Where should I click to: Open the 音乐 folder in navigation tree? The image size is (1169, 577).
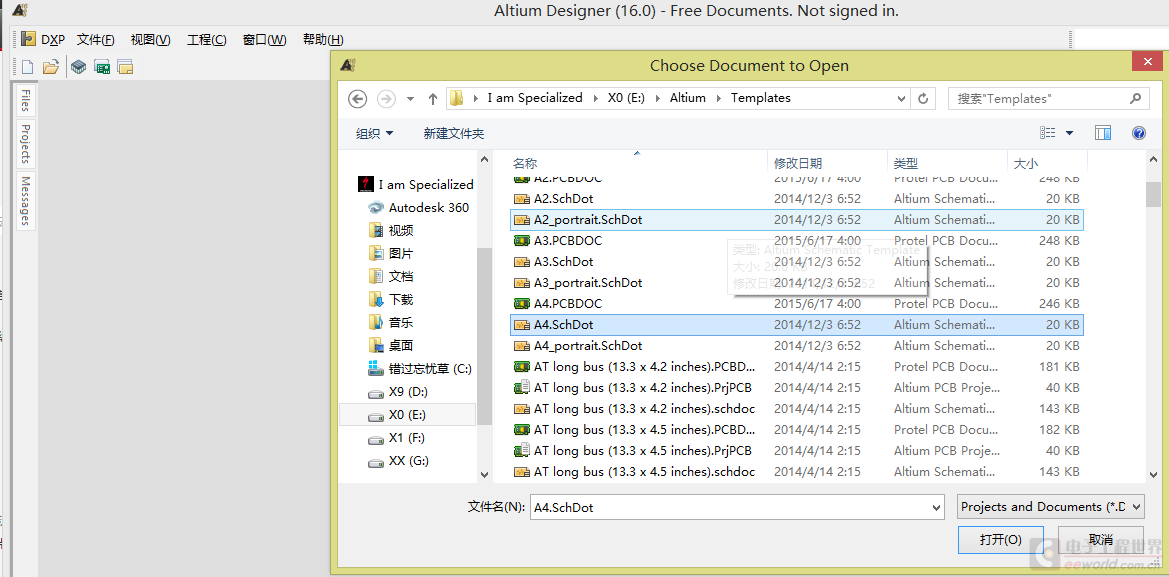(391, 323)
